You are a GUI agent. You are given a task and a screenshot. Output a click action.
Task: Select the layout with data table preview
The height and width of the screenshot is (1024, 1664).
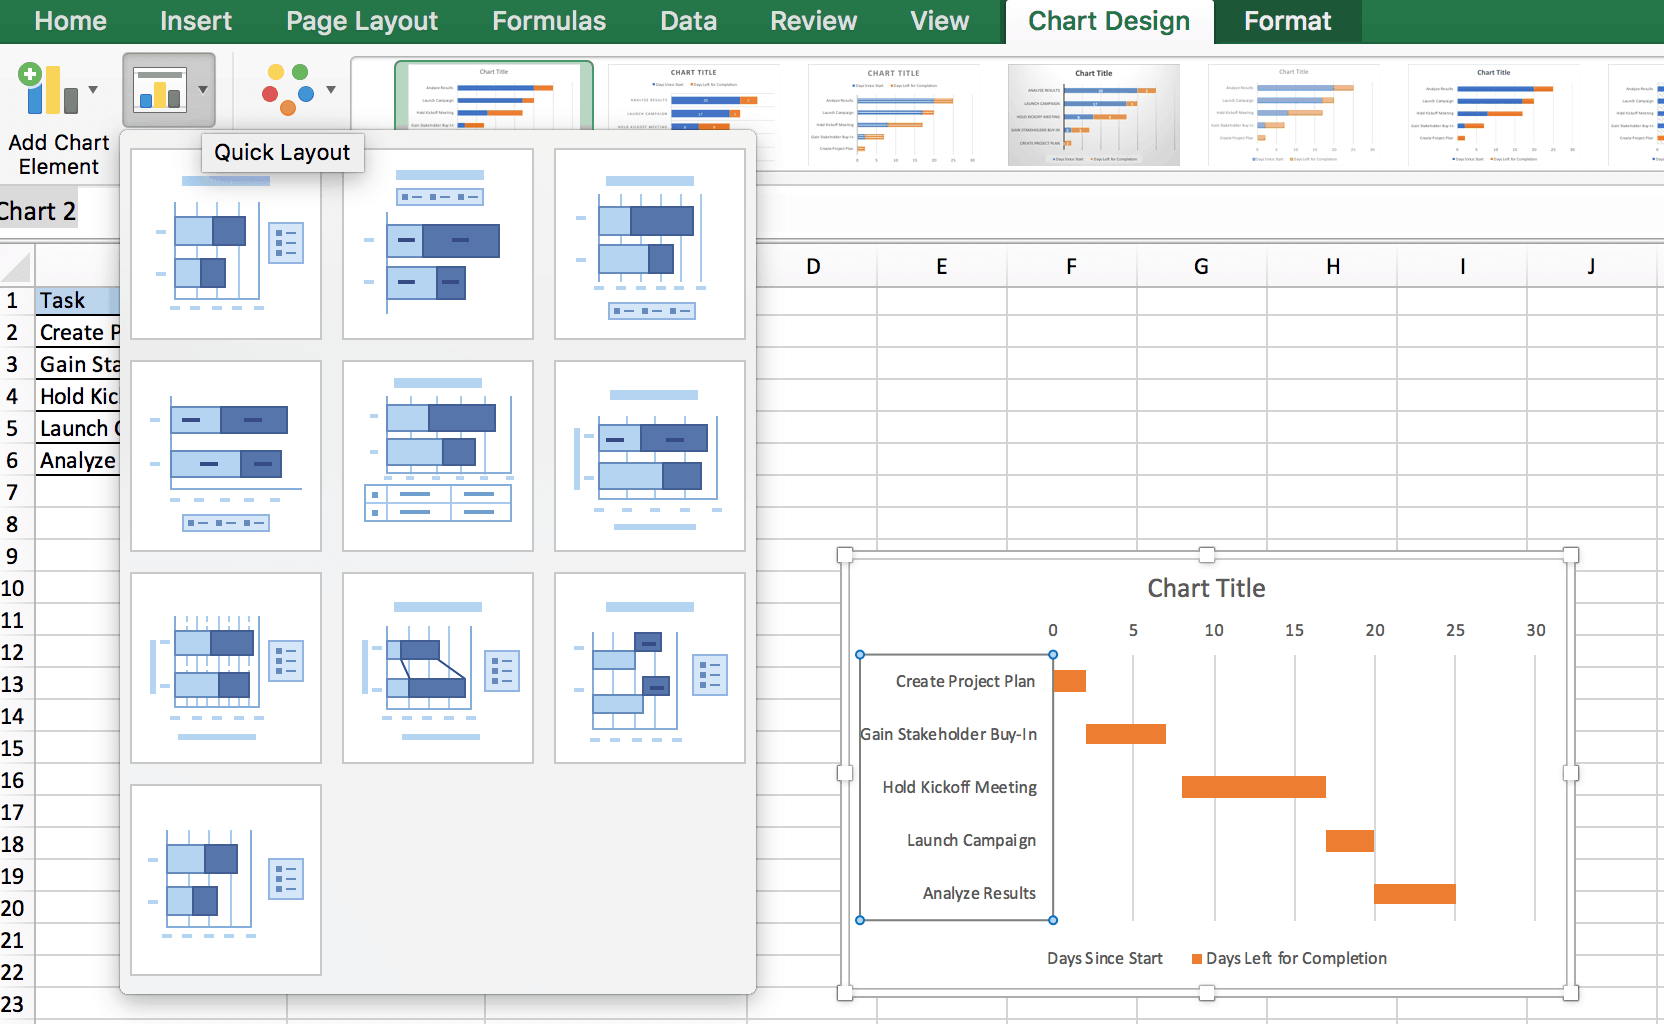pyautogui.click(x=437, y=455)
